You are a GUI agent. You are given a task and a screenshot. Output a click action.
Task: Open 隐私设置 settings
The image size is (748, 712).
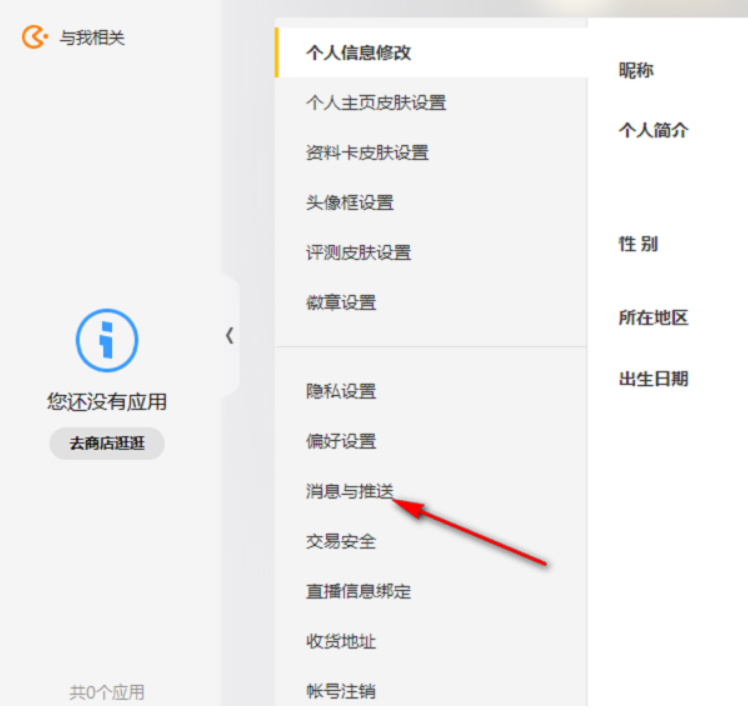(x=341, y=391)
